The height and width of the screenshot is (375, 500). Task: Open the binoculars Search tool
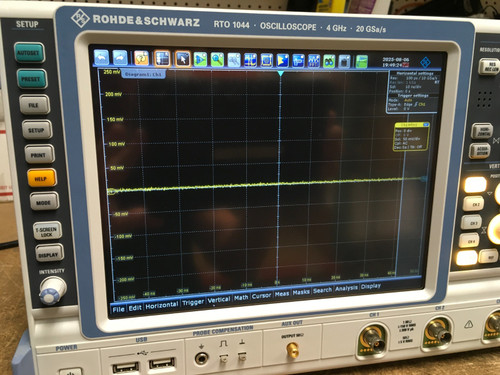coord(329,61)
